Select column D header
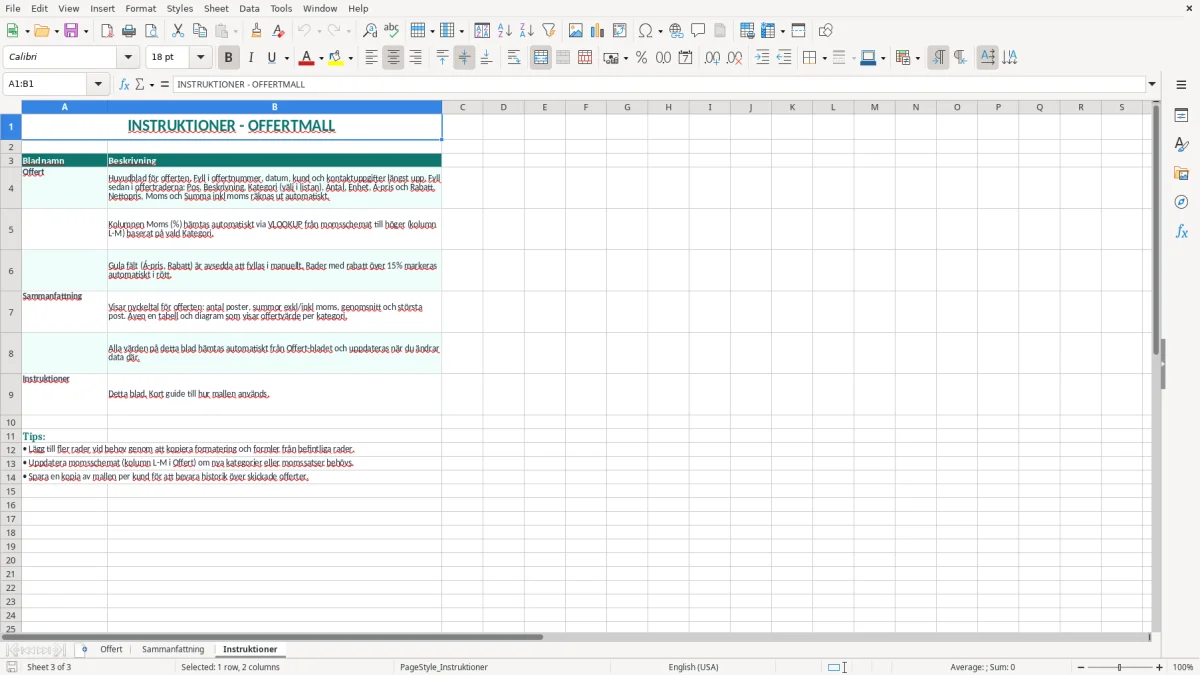Screen dimensions: 1200x675 [503, 107]
